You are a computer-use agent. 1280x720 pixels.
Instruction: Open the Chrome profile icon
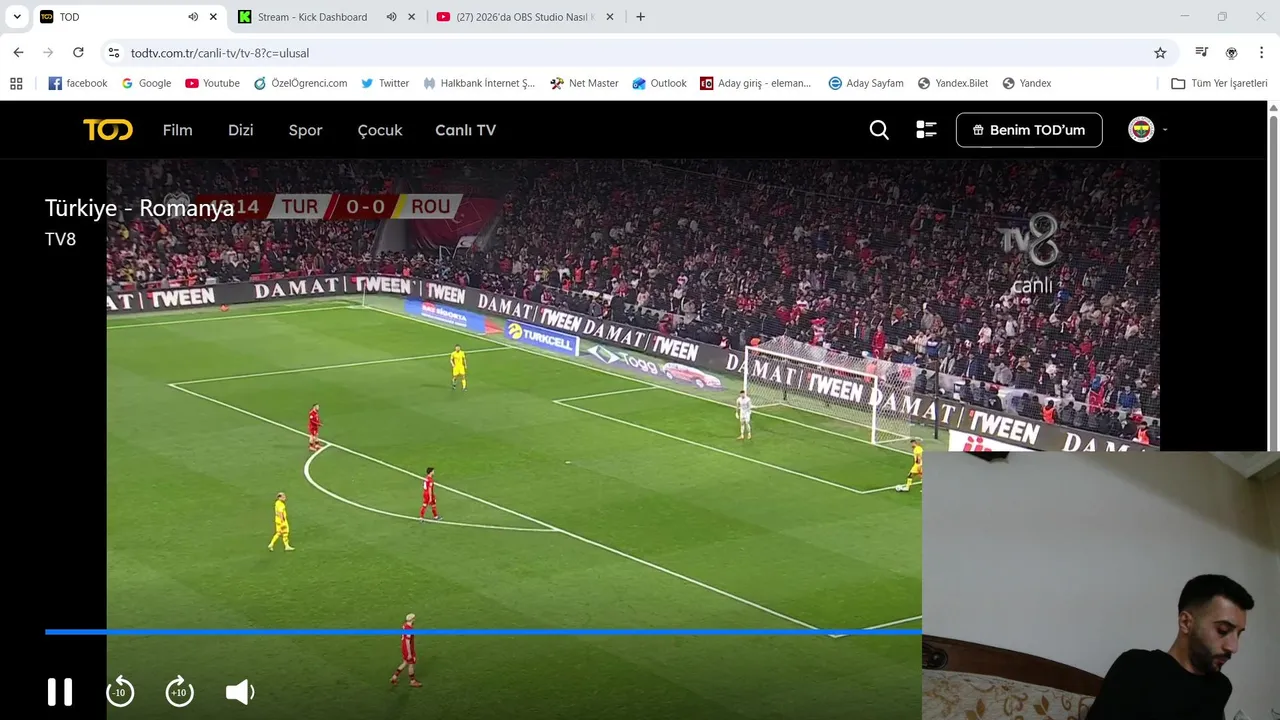[x=1231, y=53]
